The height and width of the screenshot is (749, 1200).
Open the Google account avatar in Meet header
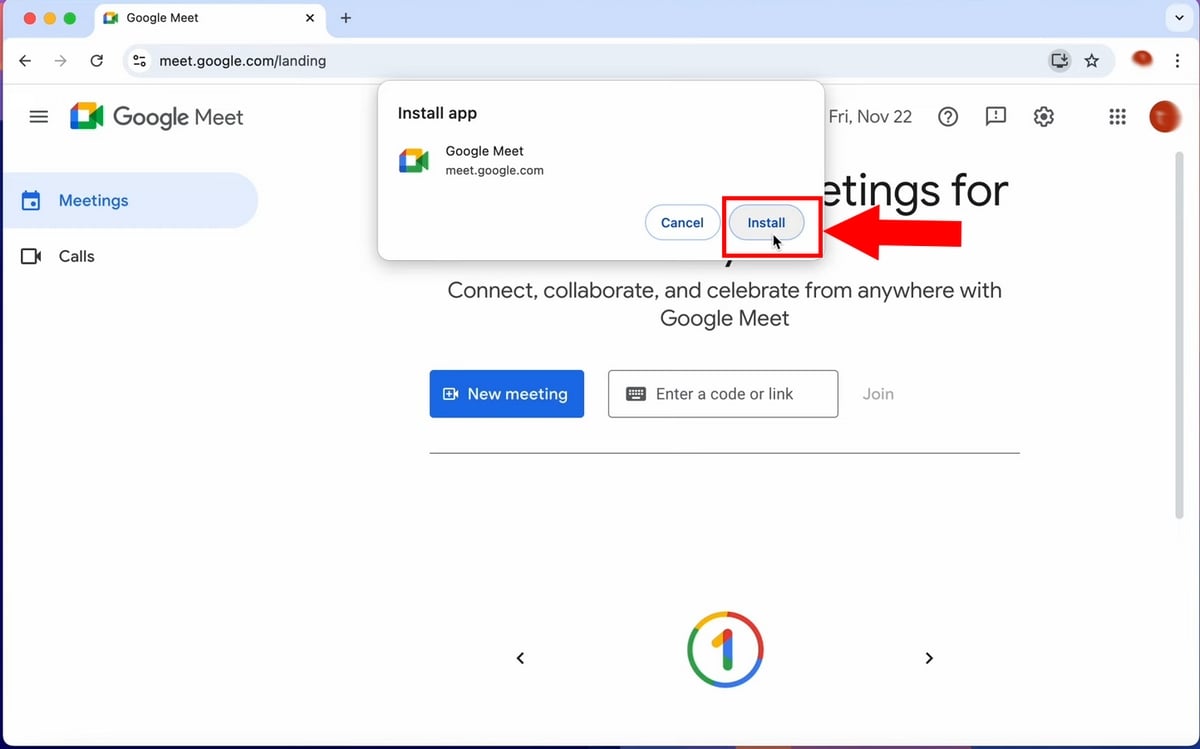[x=1165, y=117]
